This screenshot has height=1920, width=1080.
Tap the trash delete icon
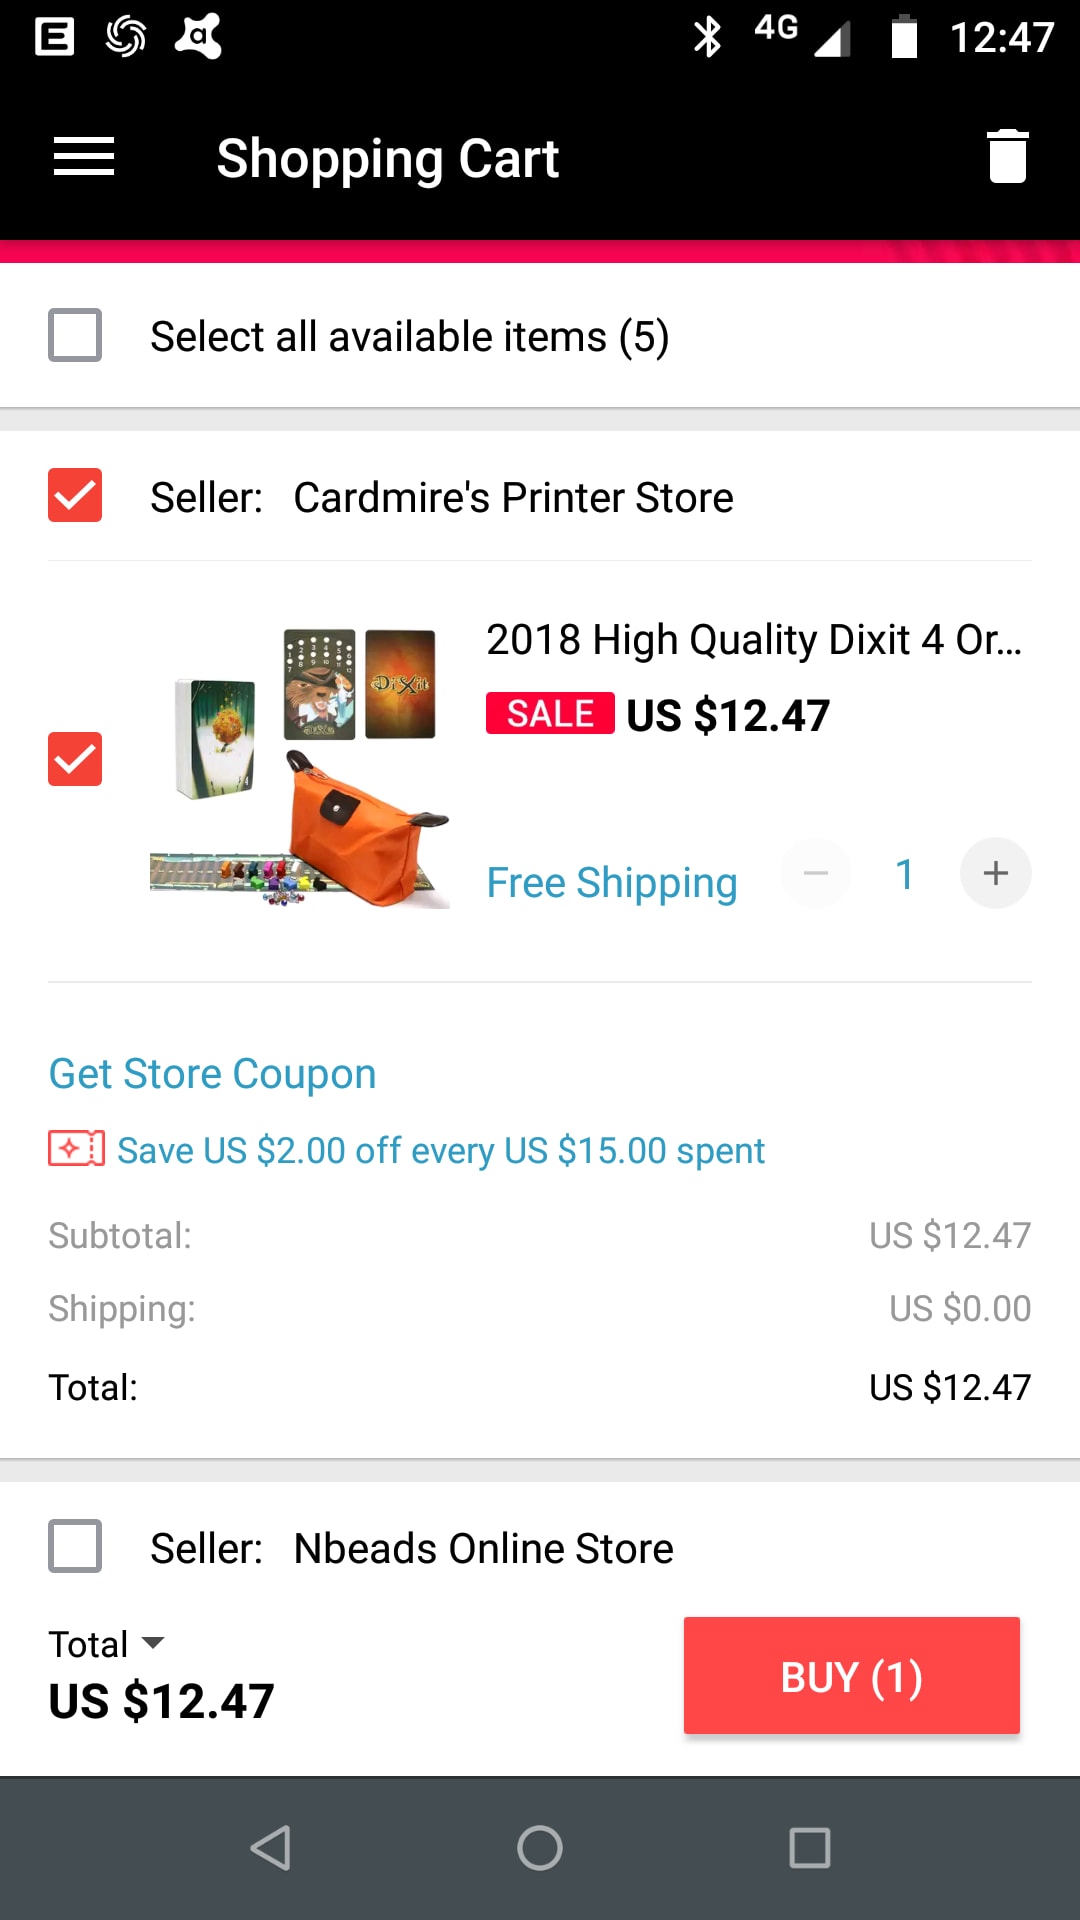[x=1007, y=157]
